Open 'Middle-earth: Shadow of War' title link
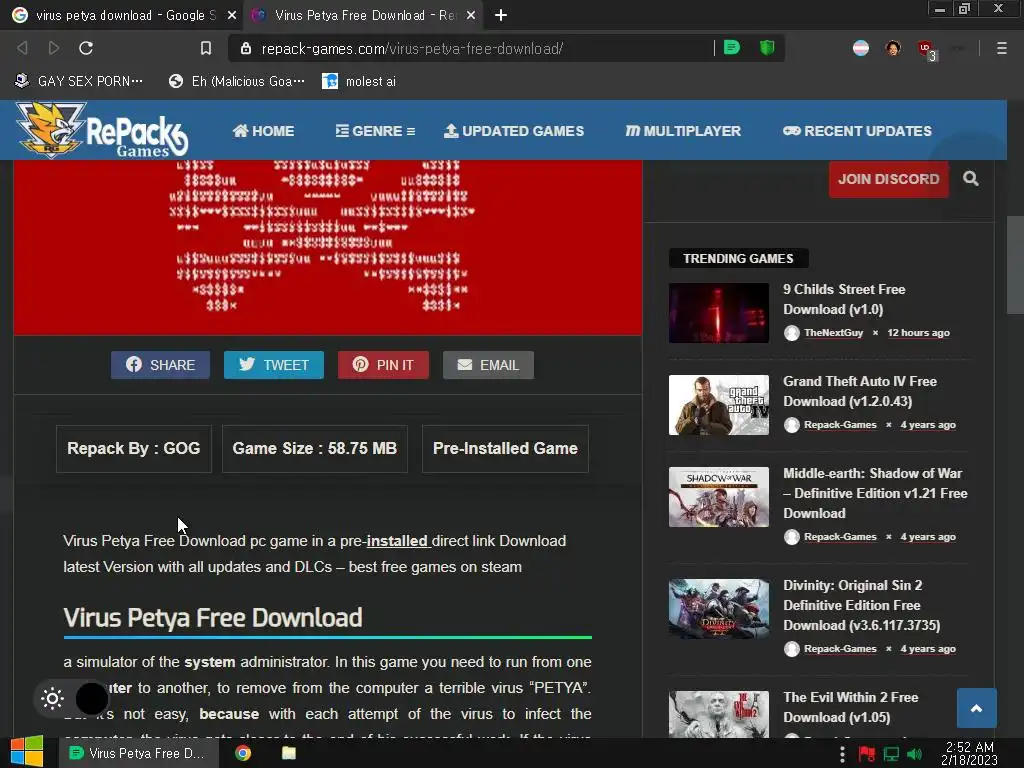 tap(875, 493)
